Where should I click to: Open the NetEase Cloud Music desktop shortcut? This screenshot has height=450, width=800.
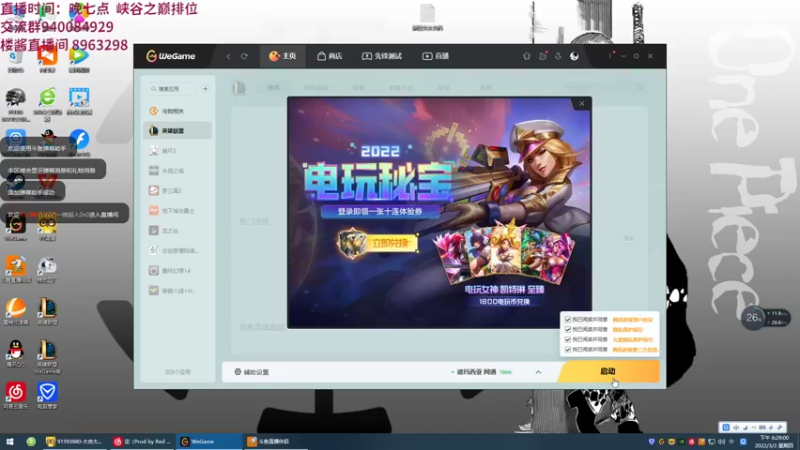(x=16, y=395)
